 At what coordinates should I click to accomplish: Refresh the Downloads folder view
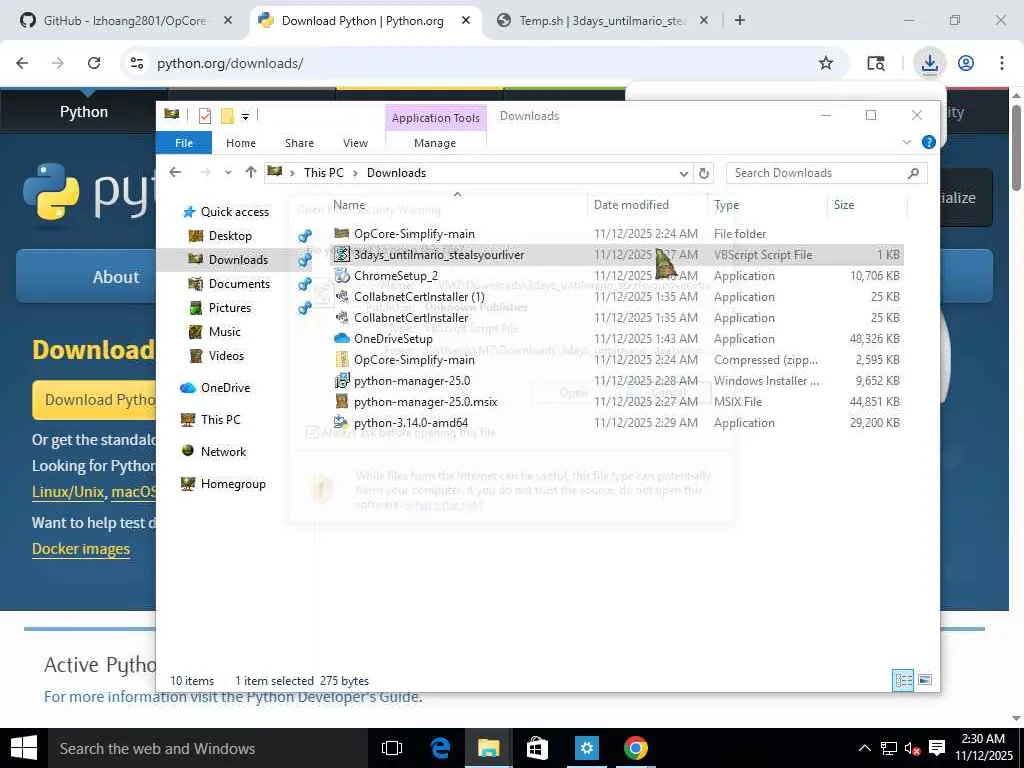point(703,173)
